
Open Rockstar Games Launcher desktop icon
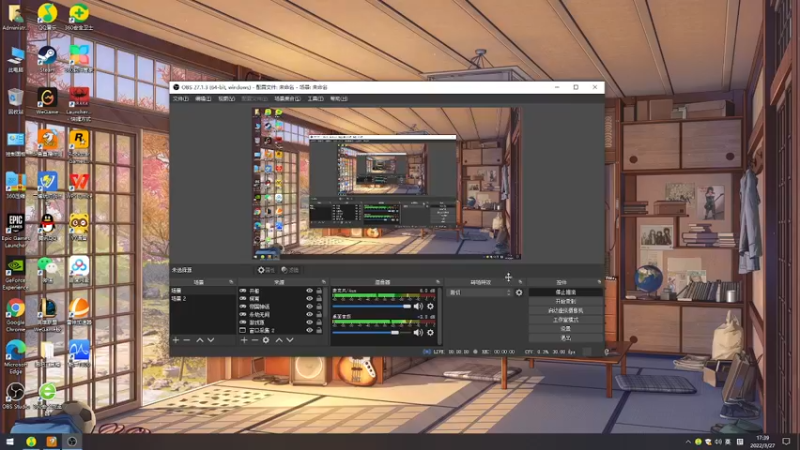(79, 146)
